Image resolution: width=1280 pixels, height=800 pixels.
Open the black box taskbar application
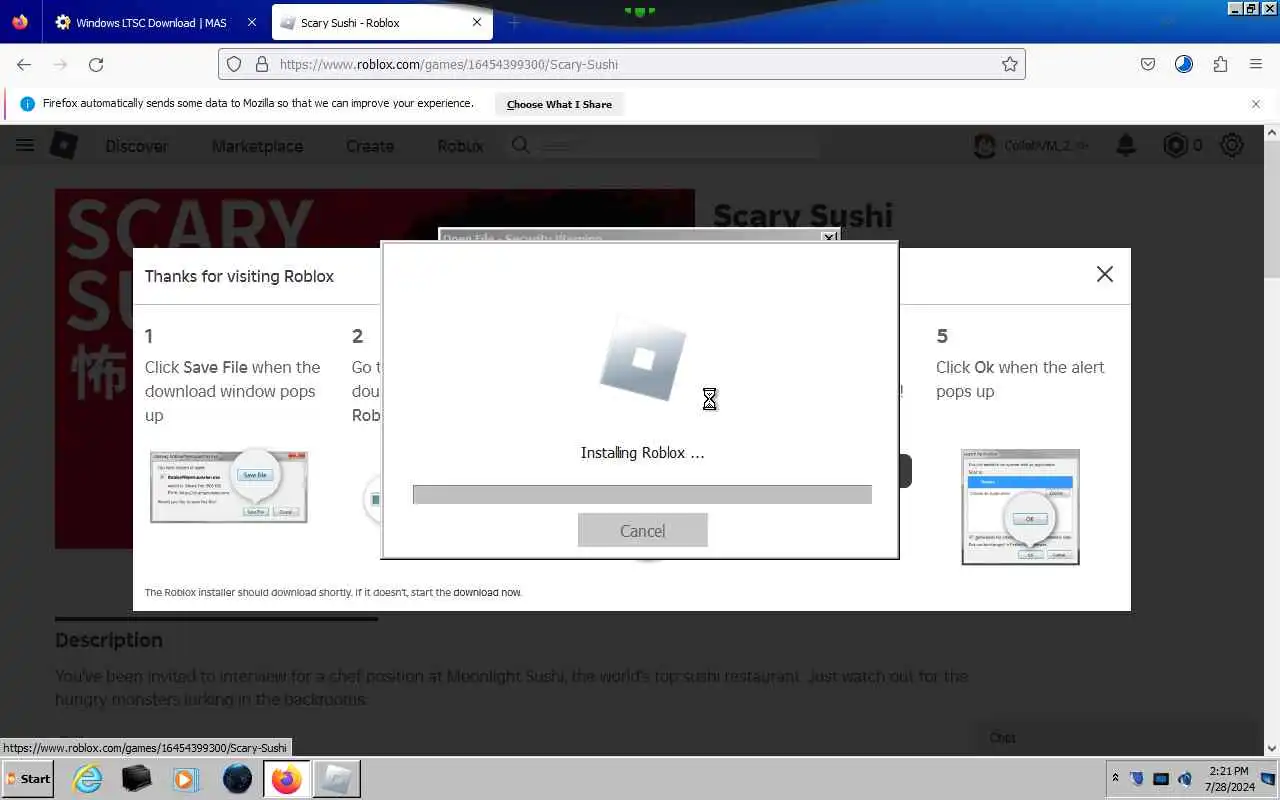pos(137,779)
